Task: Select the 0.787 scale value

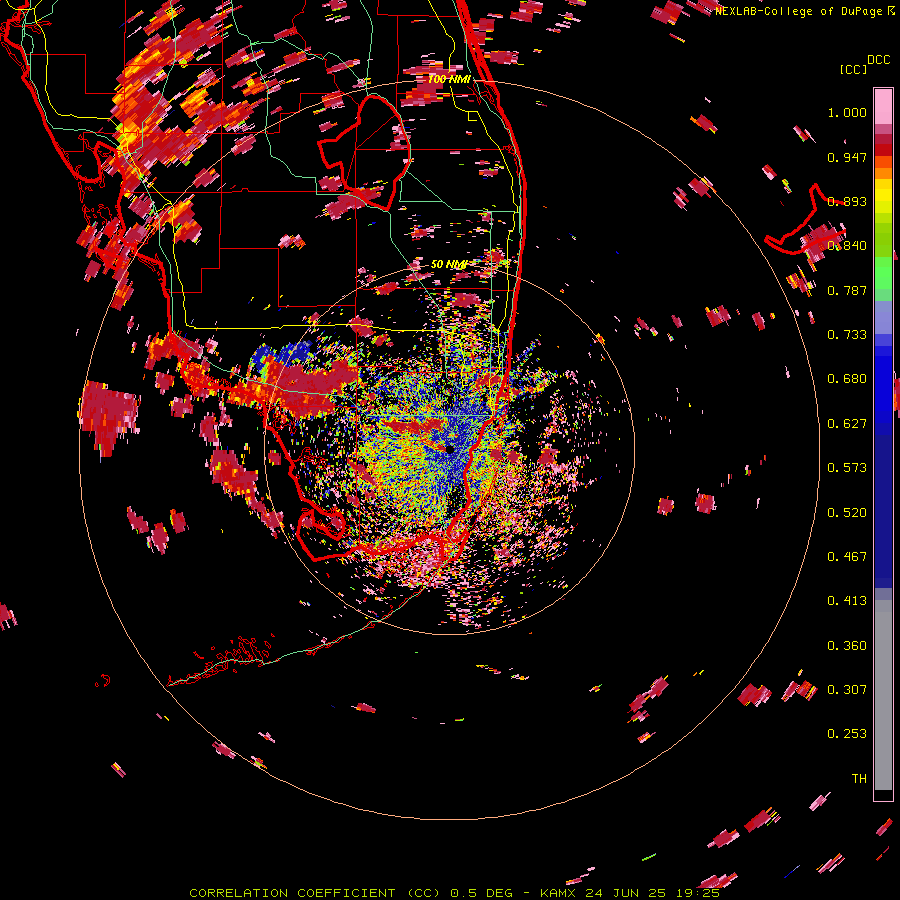Action: point(847,290)
